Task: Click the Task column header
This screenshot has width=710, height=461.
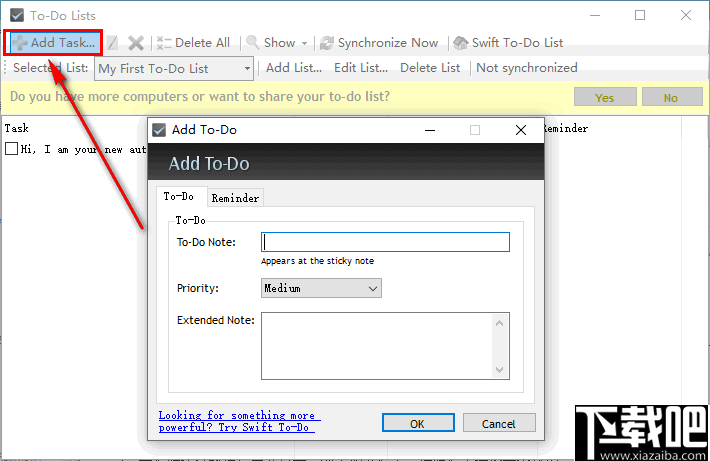Action: pyautogui.click(x=17, y=128)
